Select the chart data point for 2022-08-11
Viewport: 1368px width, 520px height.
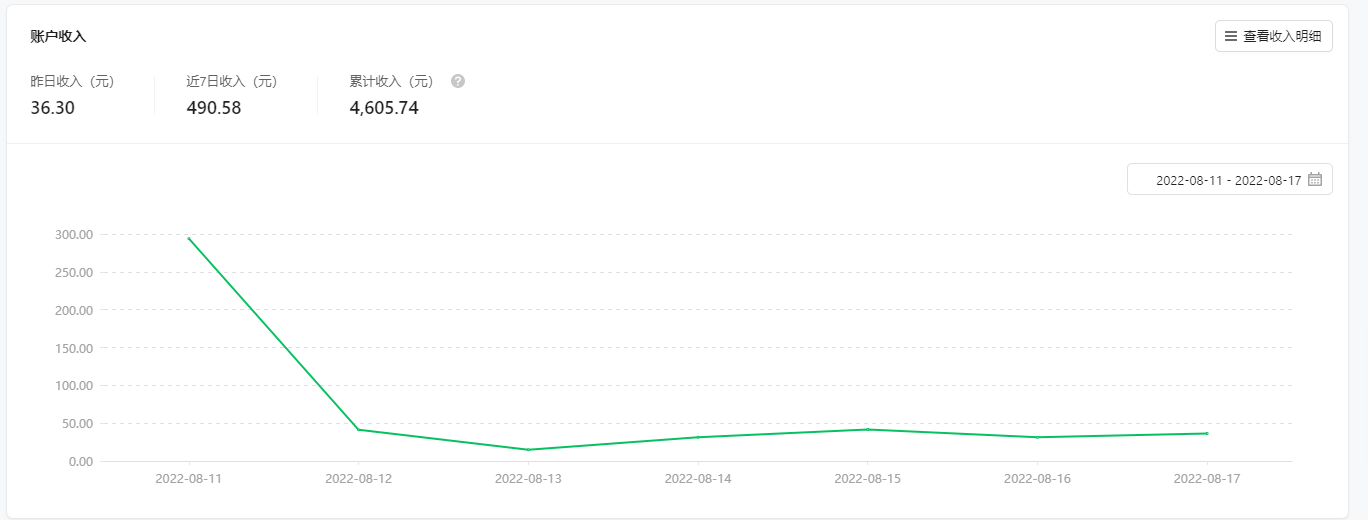click(189, 238)
